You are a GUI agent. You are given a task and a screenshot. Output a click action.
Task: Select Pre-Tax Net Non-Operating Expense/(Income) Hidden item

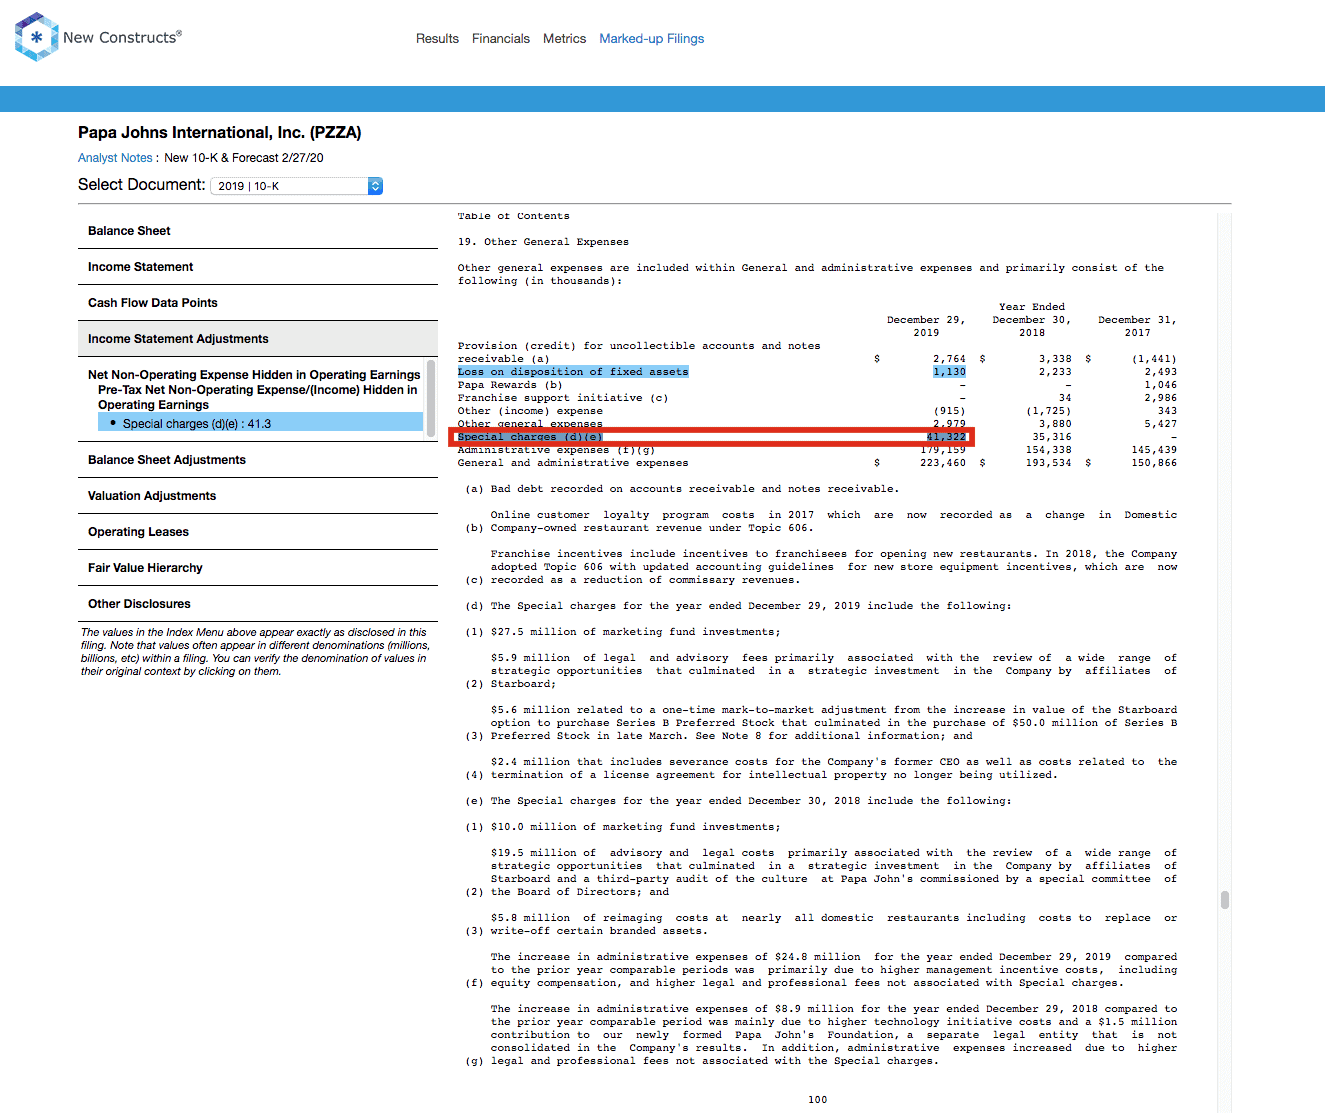(x=257, y=397)
